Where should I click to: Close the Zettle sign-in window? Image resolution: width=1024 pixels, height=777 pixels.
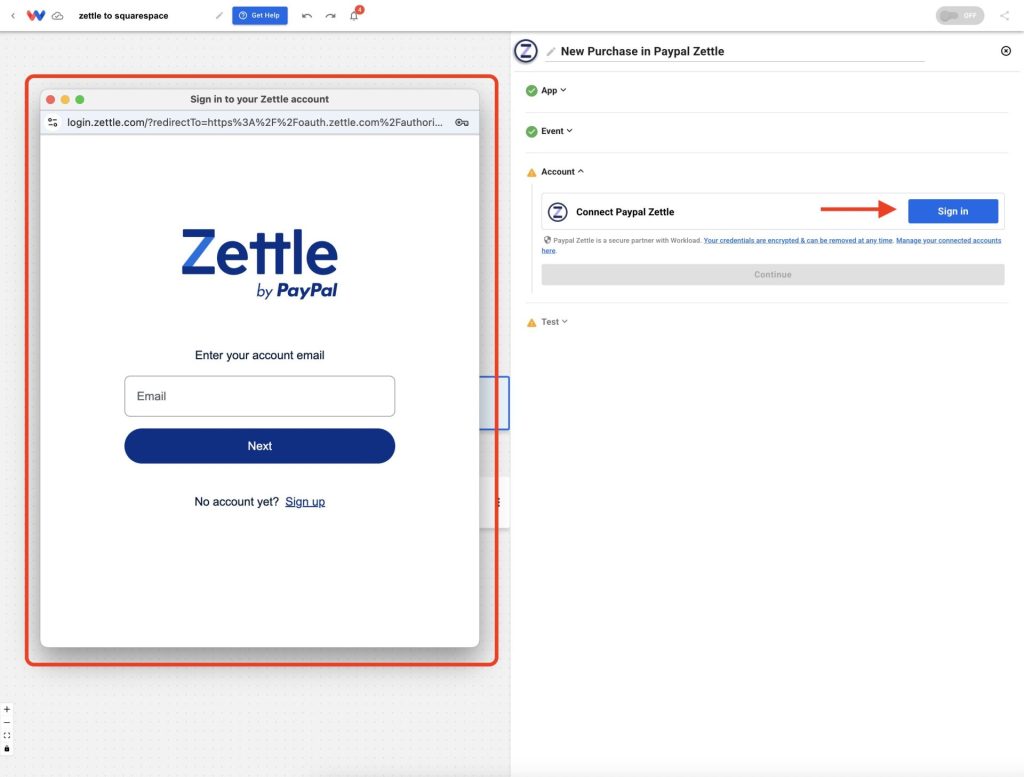tap(50, 99)
